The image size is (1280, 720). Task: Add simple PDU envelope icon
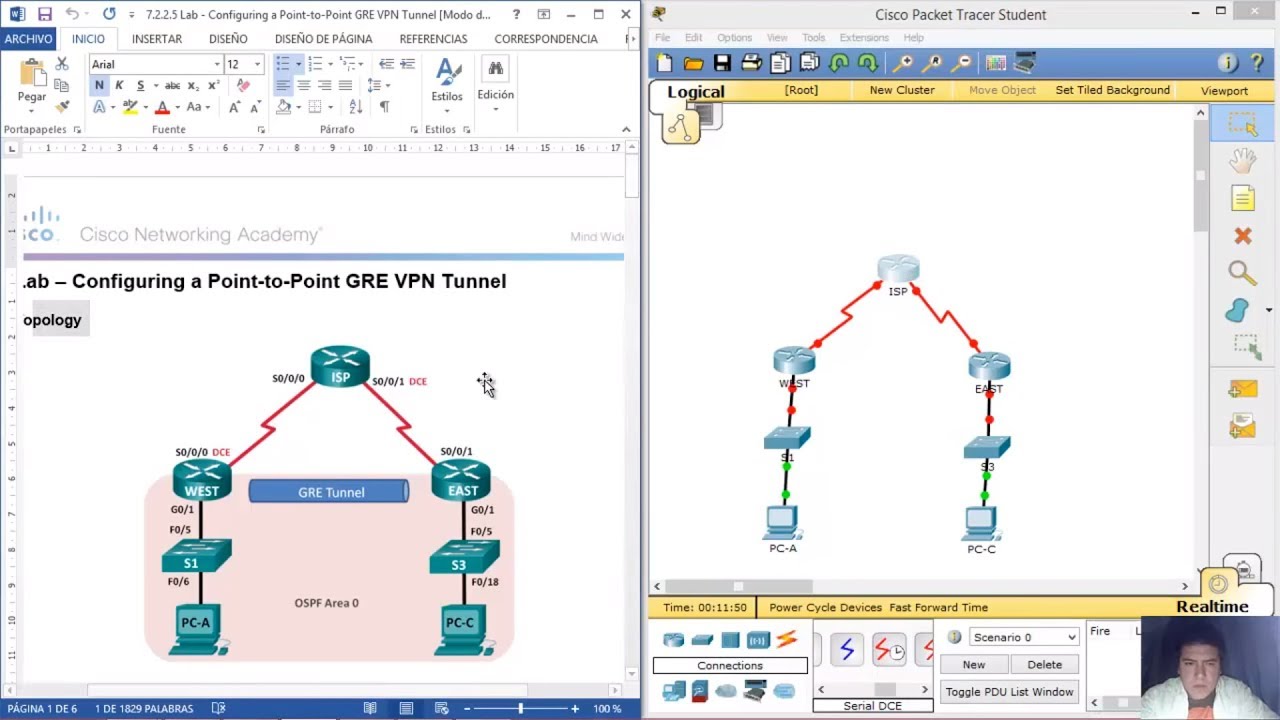click(1243, 390)
